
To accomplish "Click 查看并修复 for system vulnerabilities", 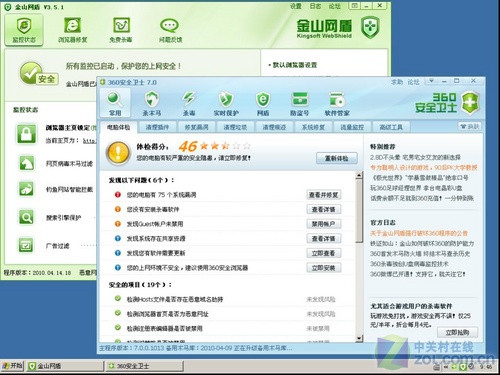I will point(323,195).
